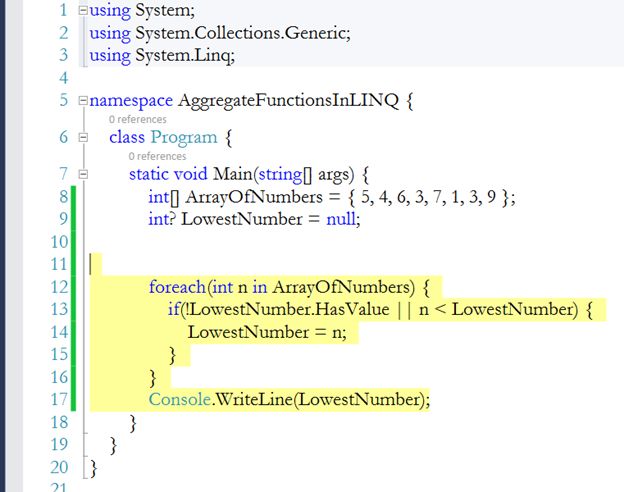Screen dimensions: 624x492
Task: Collapse the Main method outline
Action: point(83,174)
